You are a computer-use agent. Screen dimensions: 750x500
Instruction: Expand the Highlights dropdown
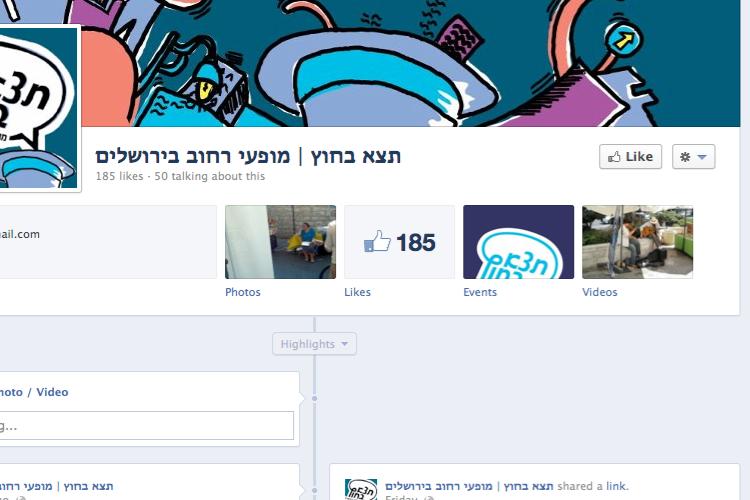point(314,344)
